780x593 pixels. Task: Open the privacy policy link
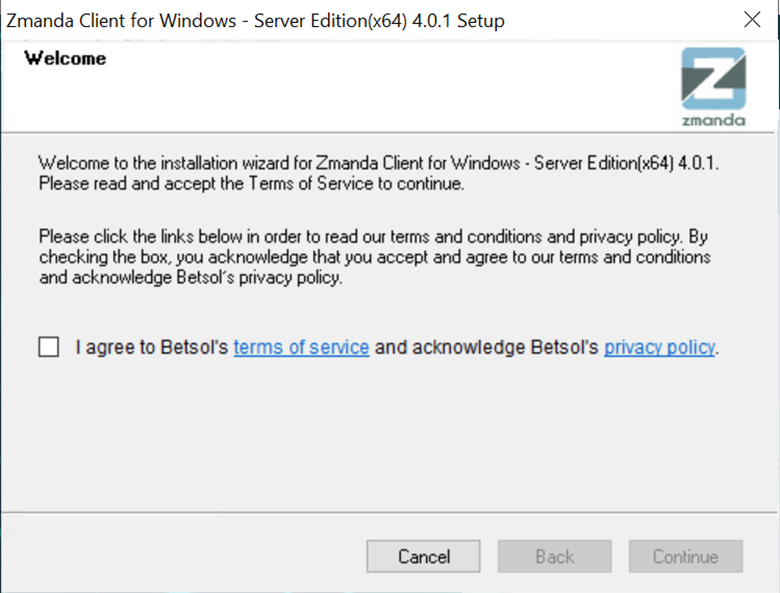660,347
